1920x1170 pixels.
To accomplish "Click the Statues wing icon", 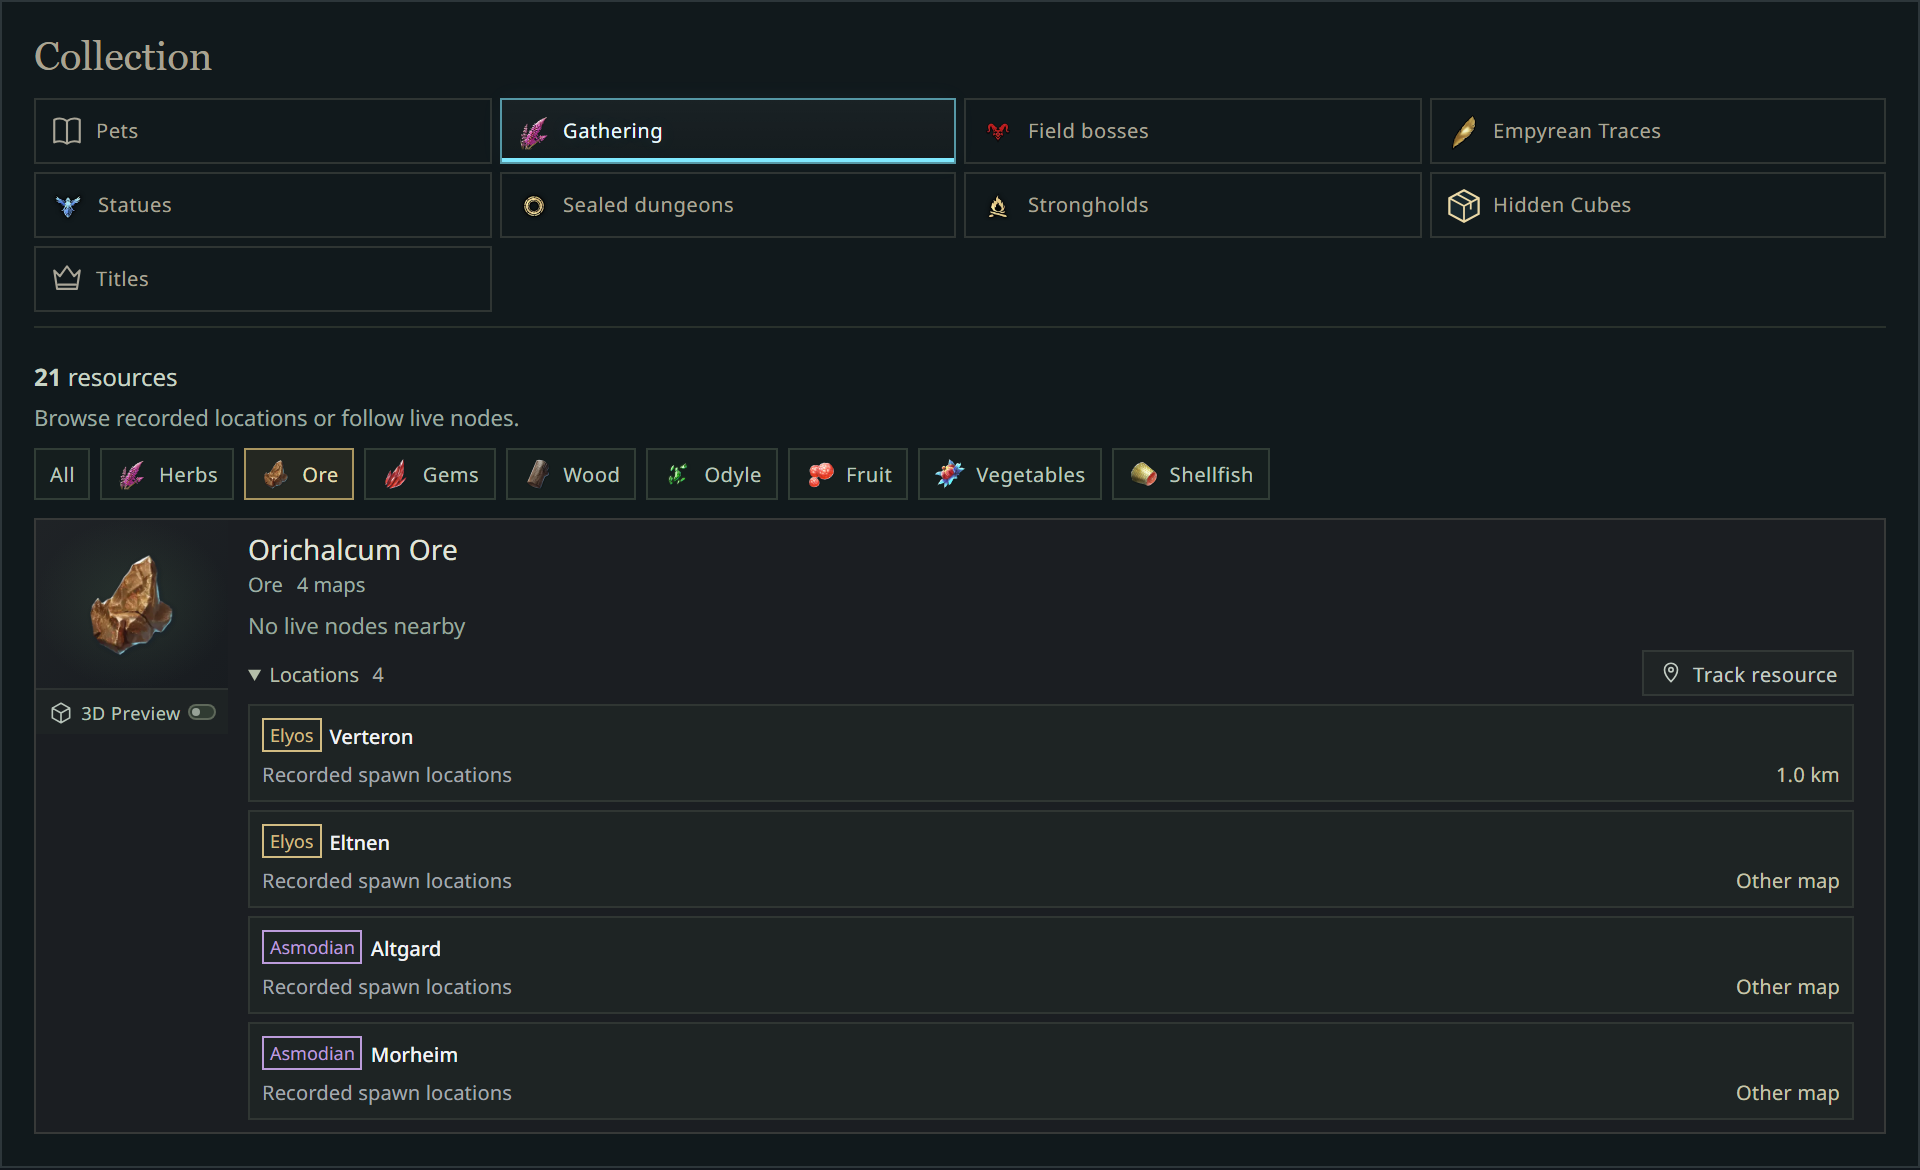I will [67, 206].
